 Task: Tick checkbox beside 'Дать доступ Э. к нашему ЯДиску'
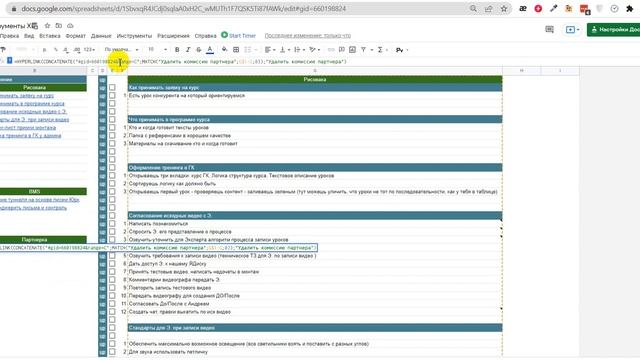click(x=112, y=264)
